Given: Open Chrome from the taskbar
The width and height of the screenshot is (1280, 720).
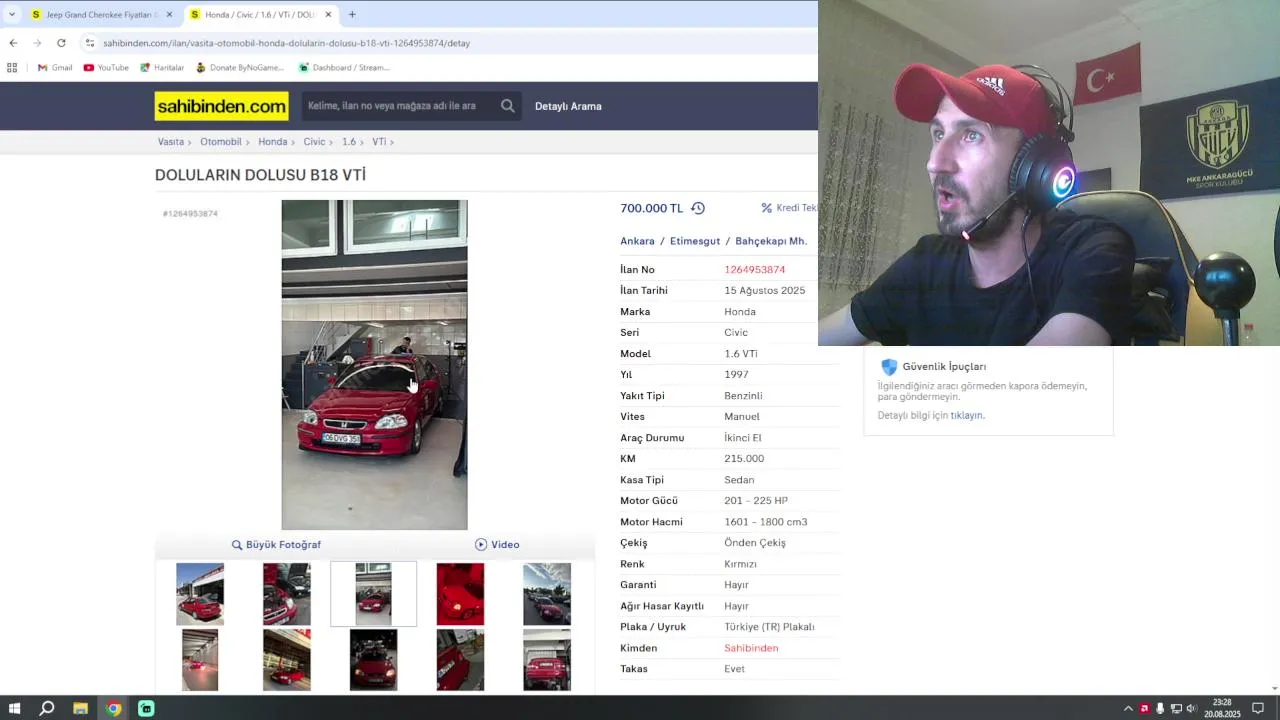Looking at the screenshot, I should click(114, 708).
